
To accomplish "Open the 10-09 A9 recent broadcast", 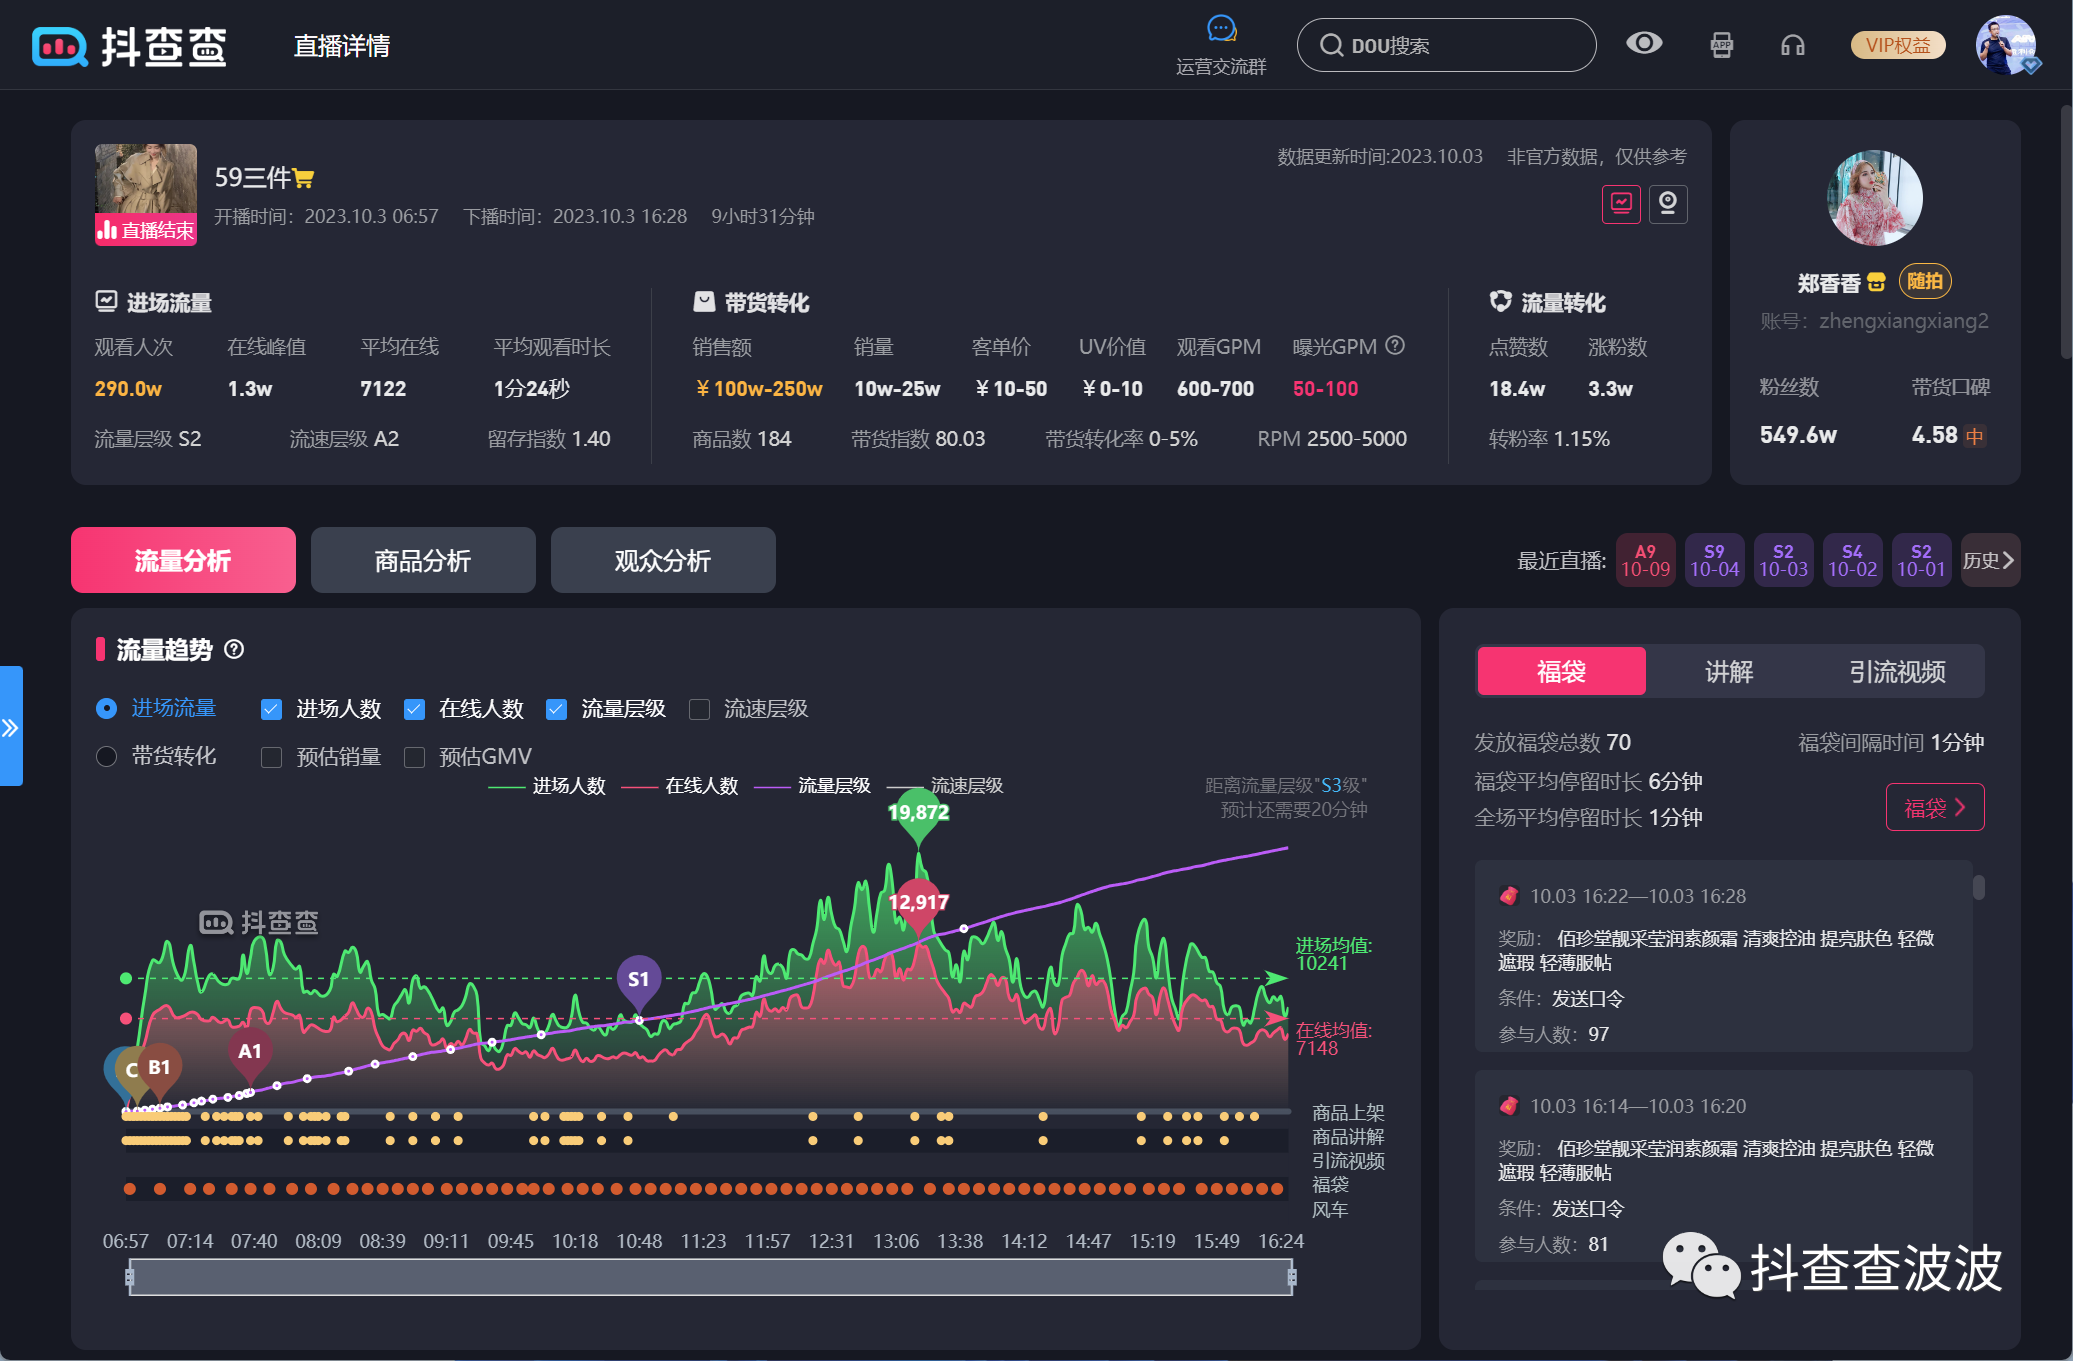I will (1645, 560).
